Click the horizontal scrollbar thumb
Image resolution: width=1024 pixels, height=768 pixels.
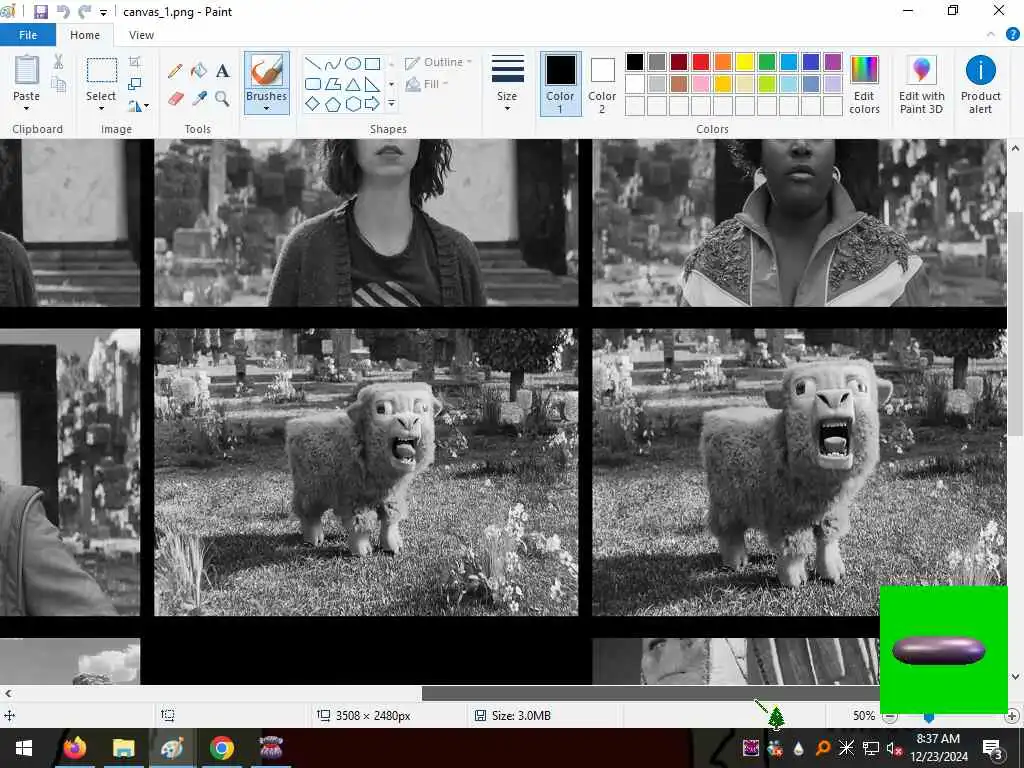pyautogui.click(x=651, y=693)
